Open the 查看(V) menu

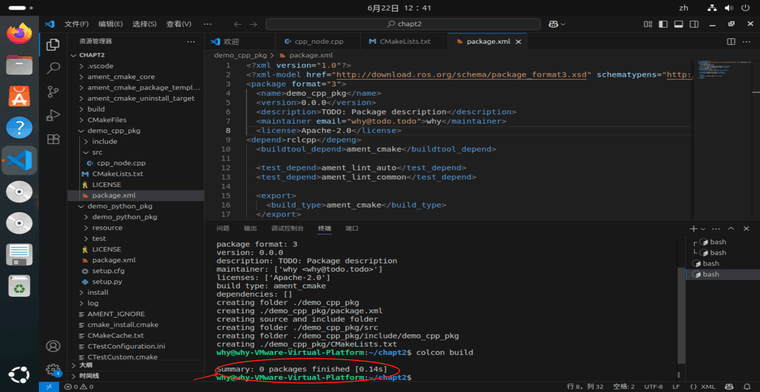179,24
